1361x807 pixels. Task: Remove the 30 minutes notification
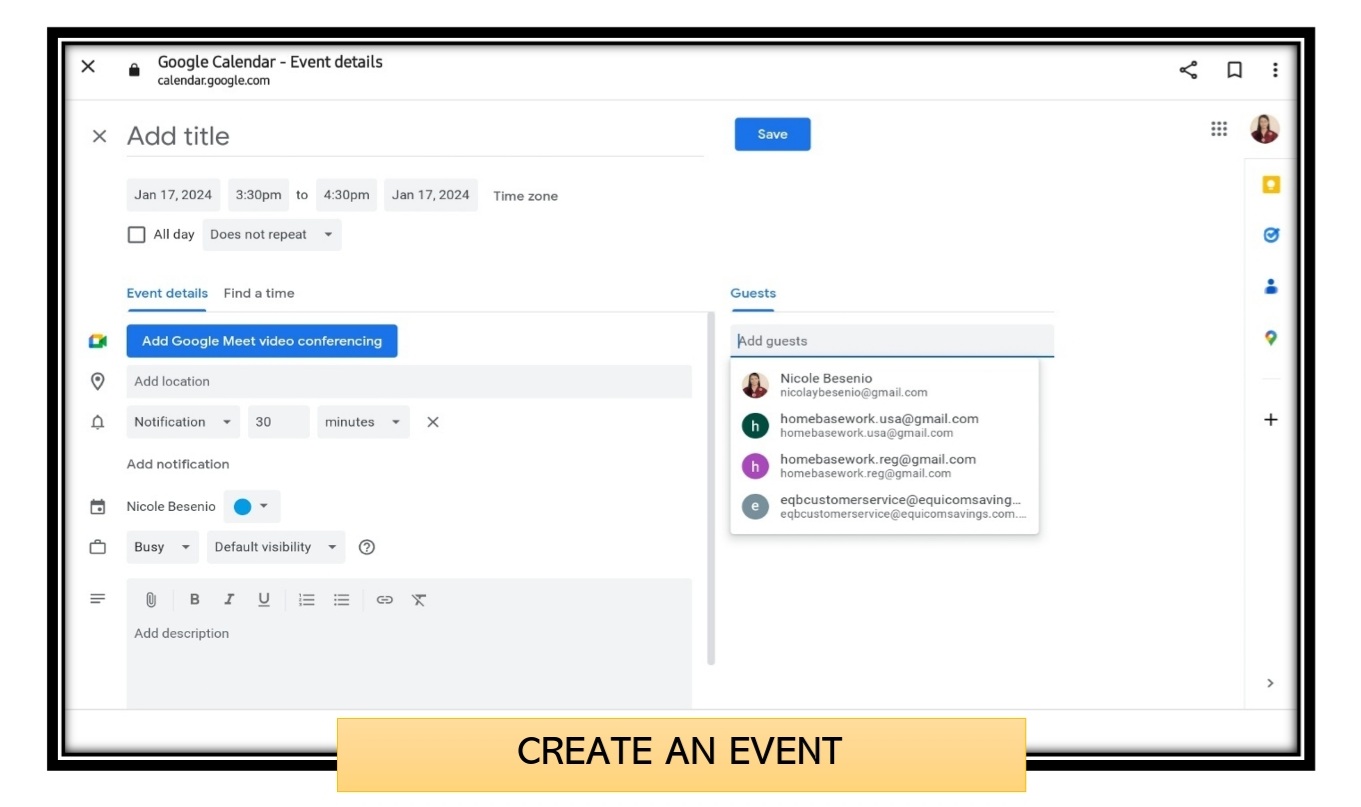tap(433, 422)
